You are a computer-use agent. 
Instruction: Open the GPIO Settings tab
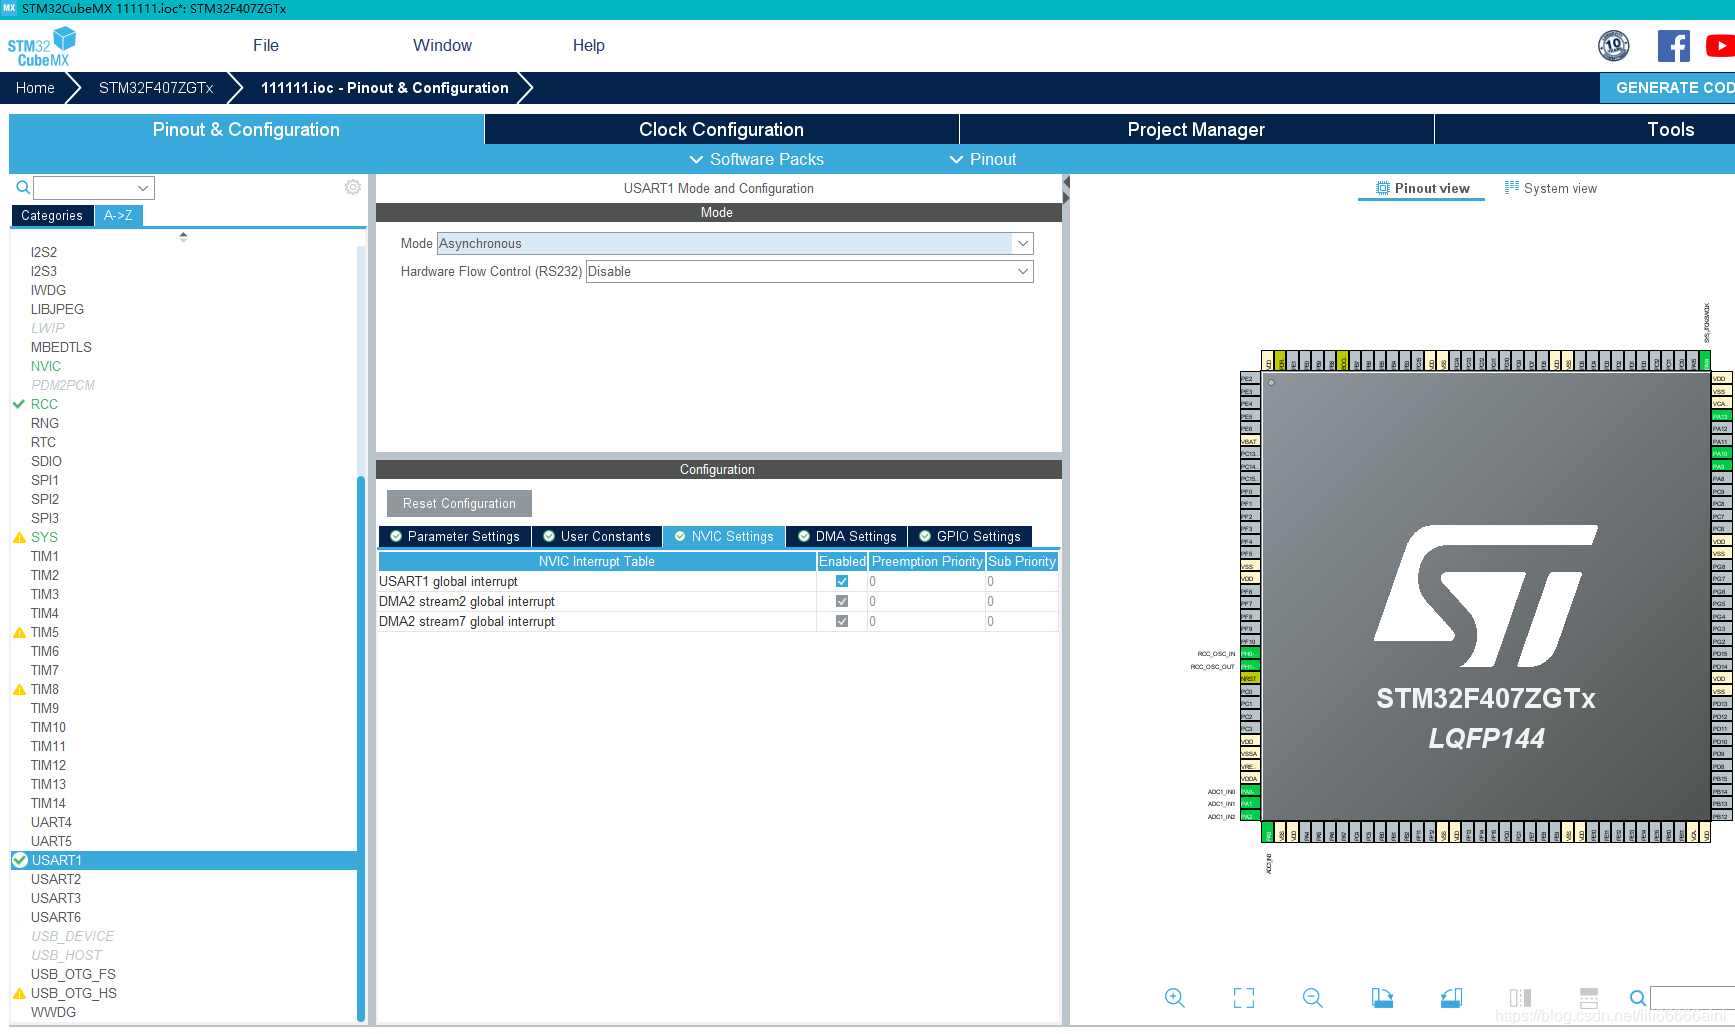[970, 536]
